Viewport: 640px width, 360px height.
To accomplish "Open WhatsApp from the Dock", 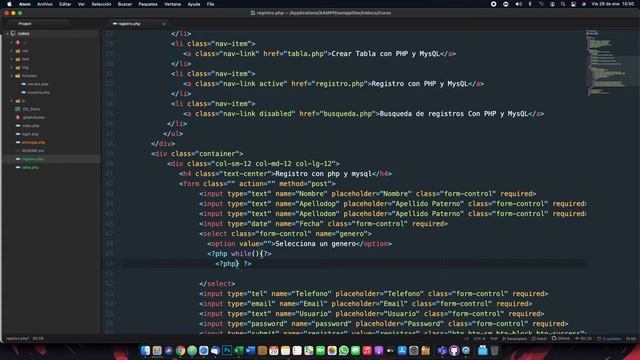I will [x=344, y=350].
